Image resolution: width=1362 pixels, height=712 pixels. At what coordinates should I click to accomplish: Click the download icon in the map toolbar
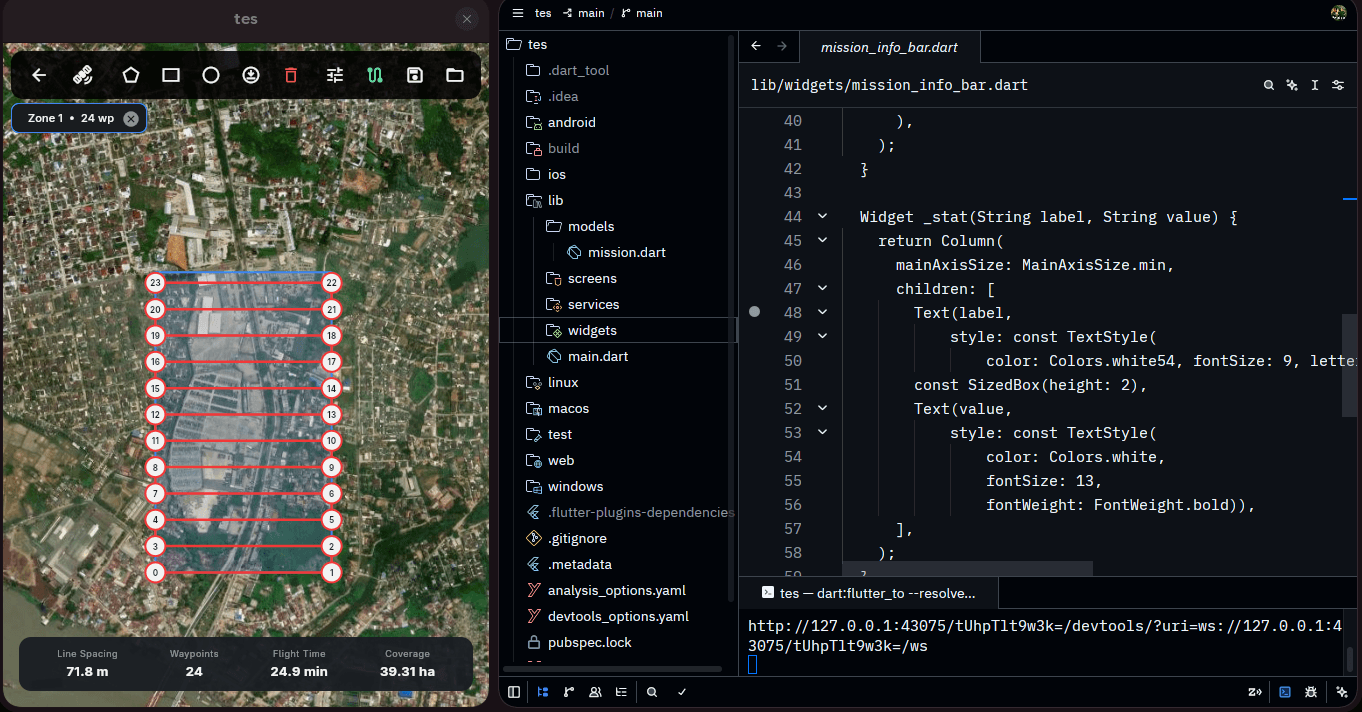tap(251, 75)
